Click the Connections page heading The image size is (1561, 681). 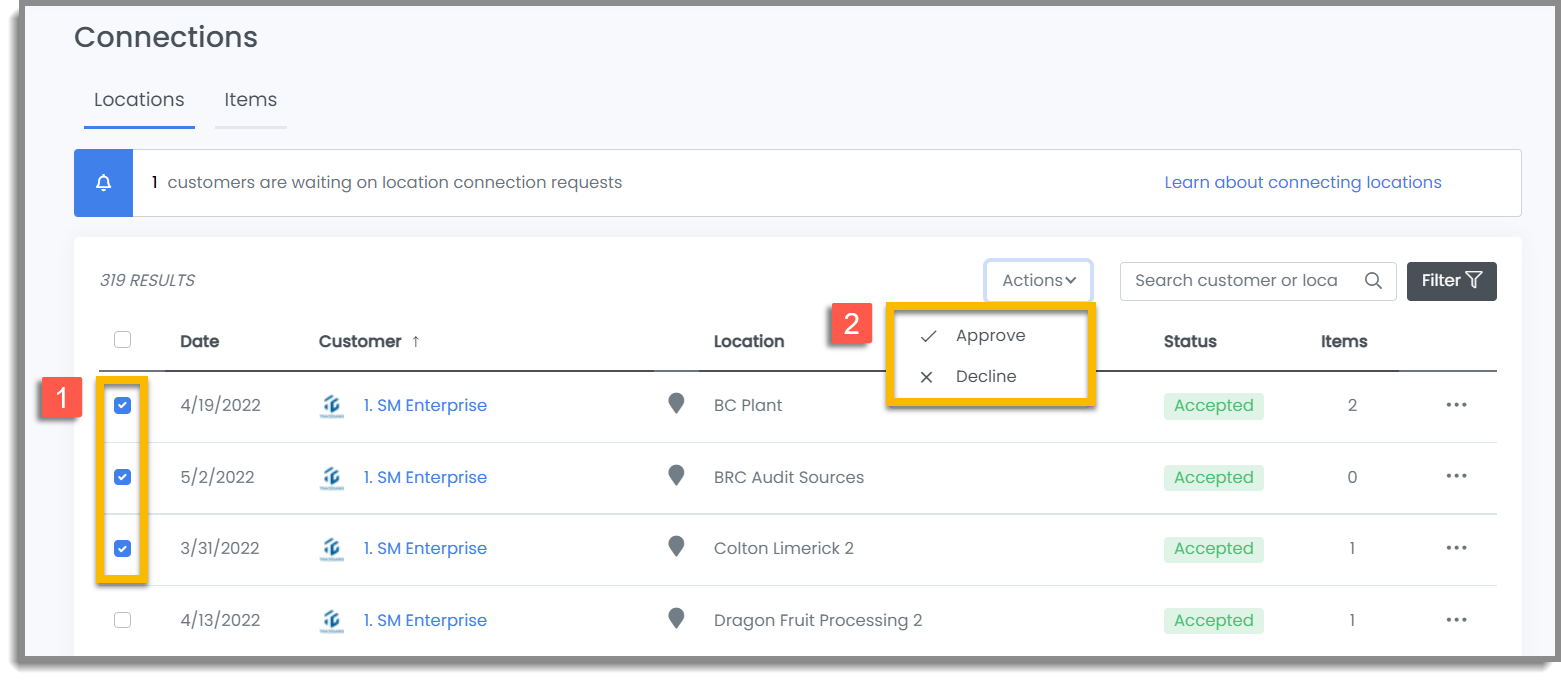pyautogui.click(x=166, y=38)
